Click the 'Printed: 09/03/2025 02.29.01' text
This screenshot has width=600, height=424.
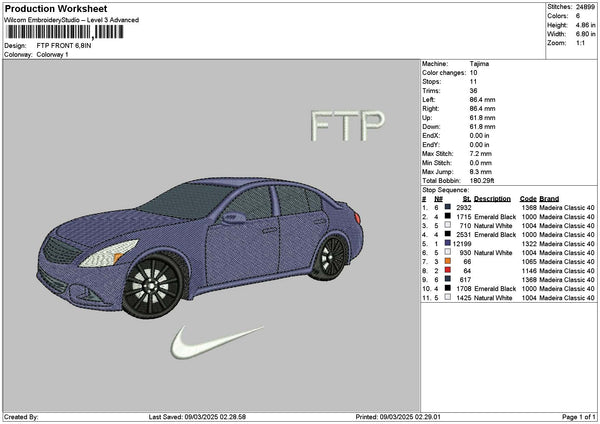(x=398, y=417)
